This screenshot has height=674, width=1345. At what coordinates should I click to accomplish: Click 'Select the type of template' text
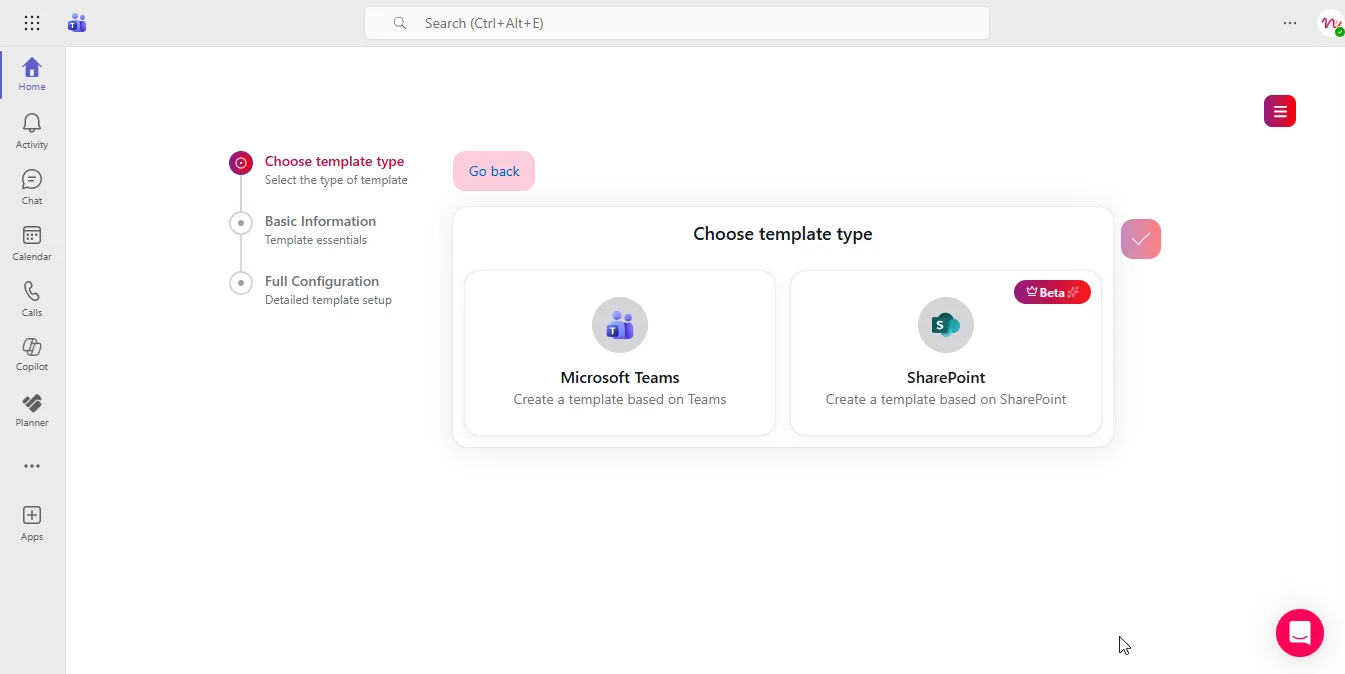tap(336, 180)
